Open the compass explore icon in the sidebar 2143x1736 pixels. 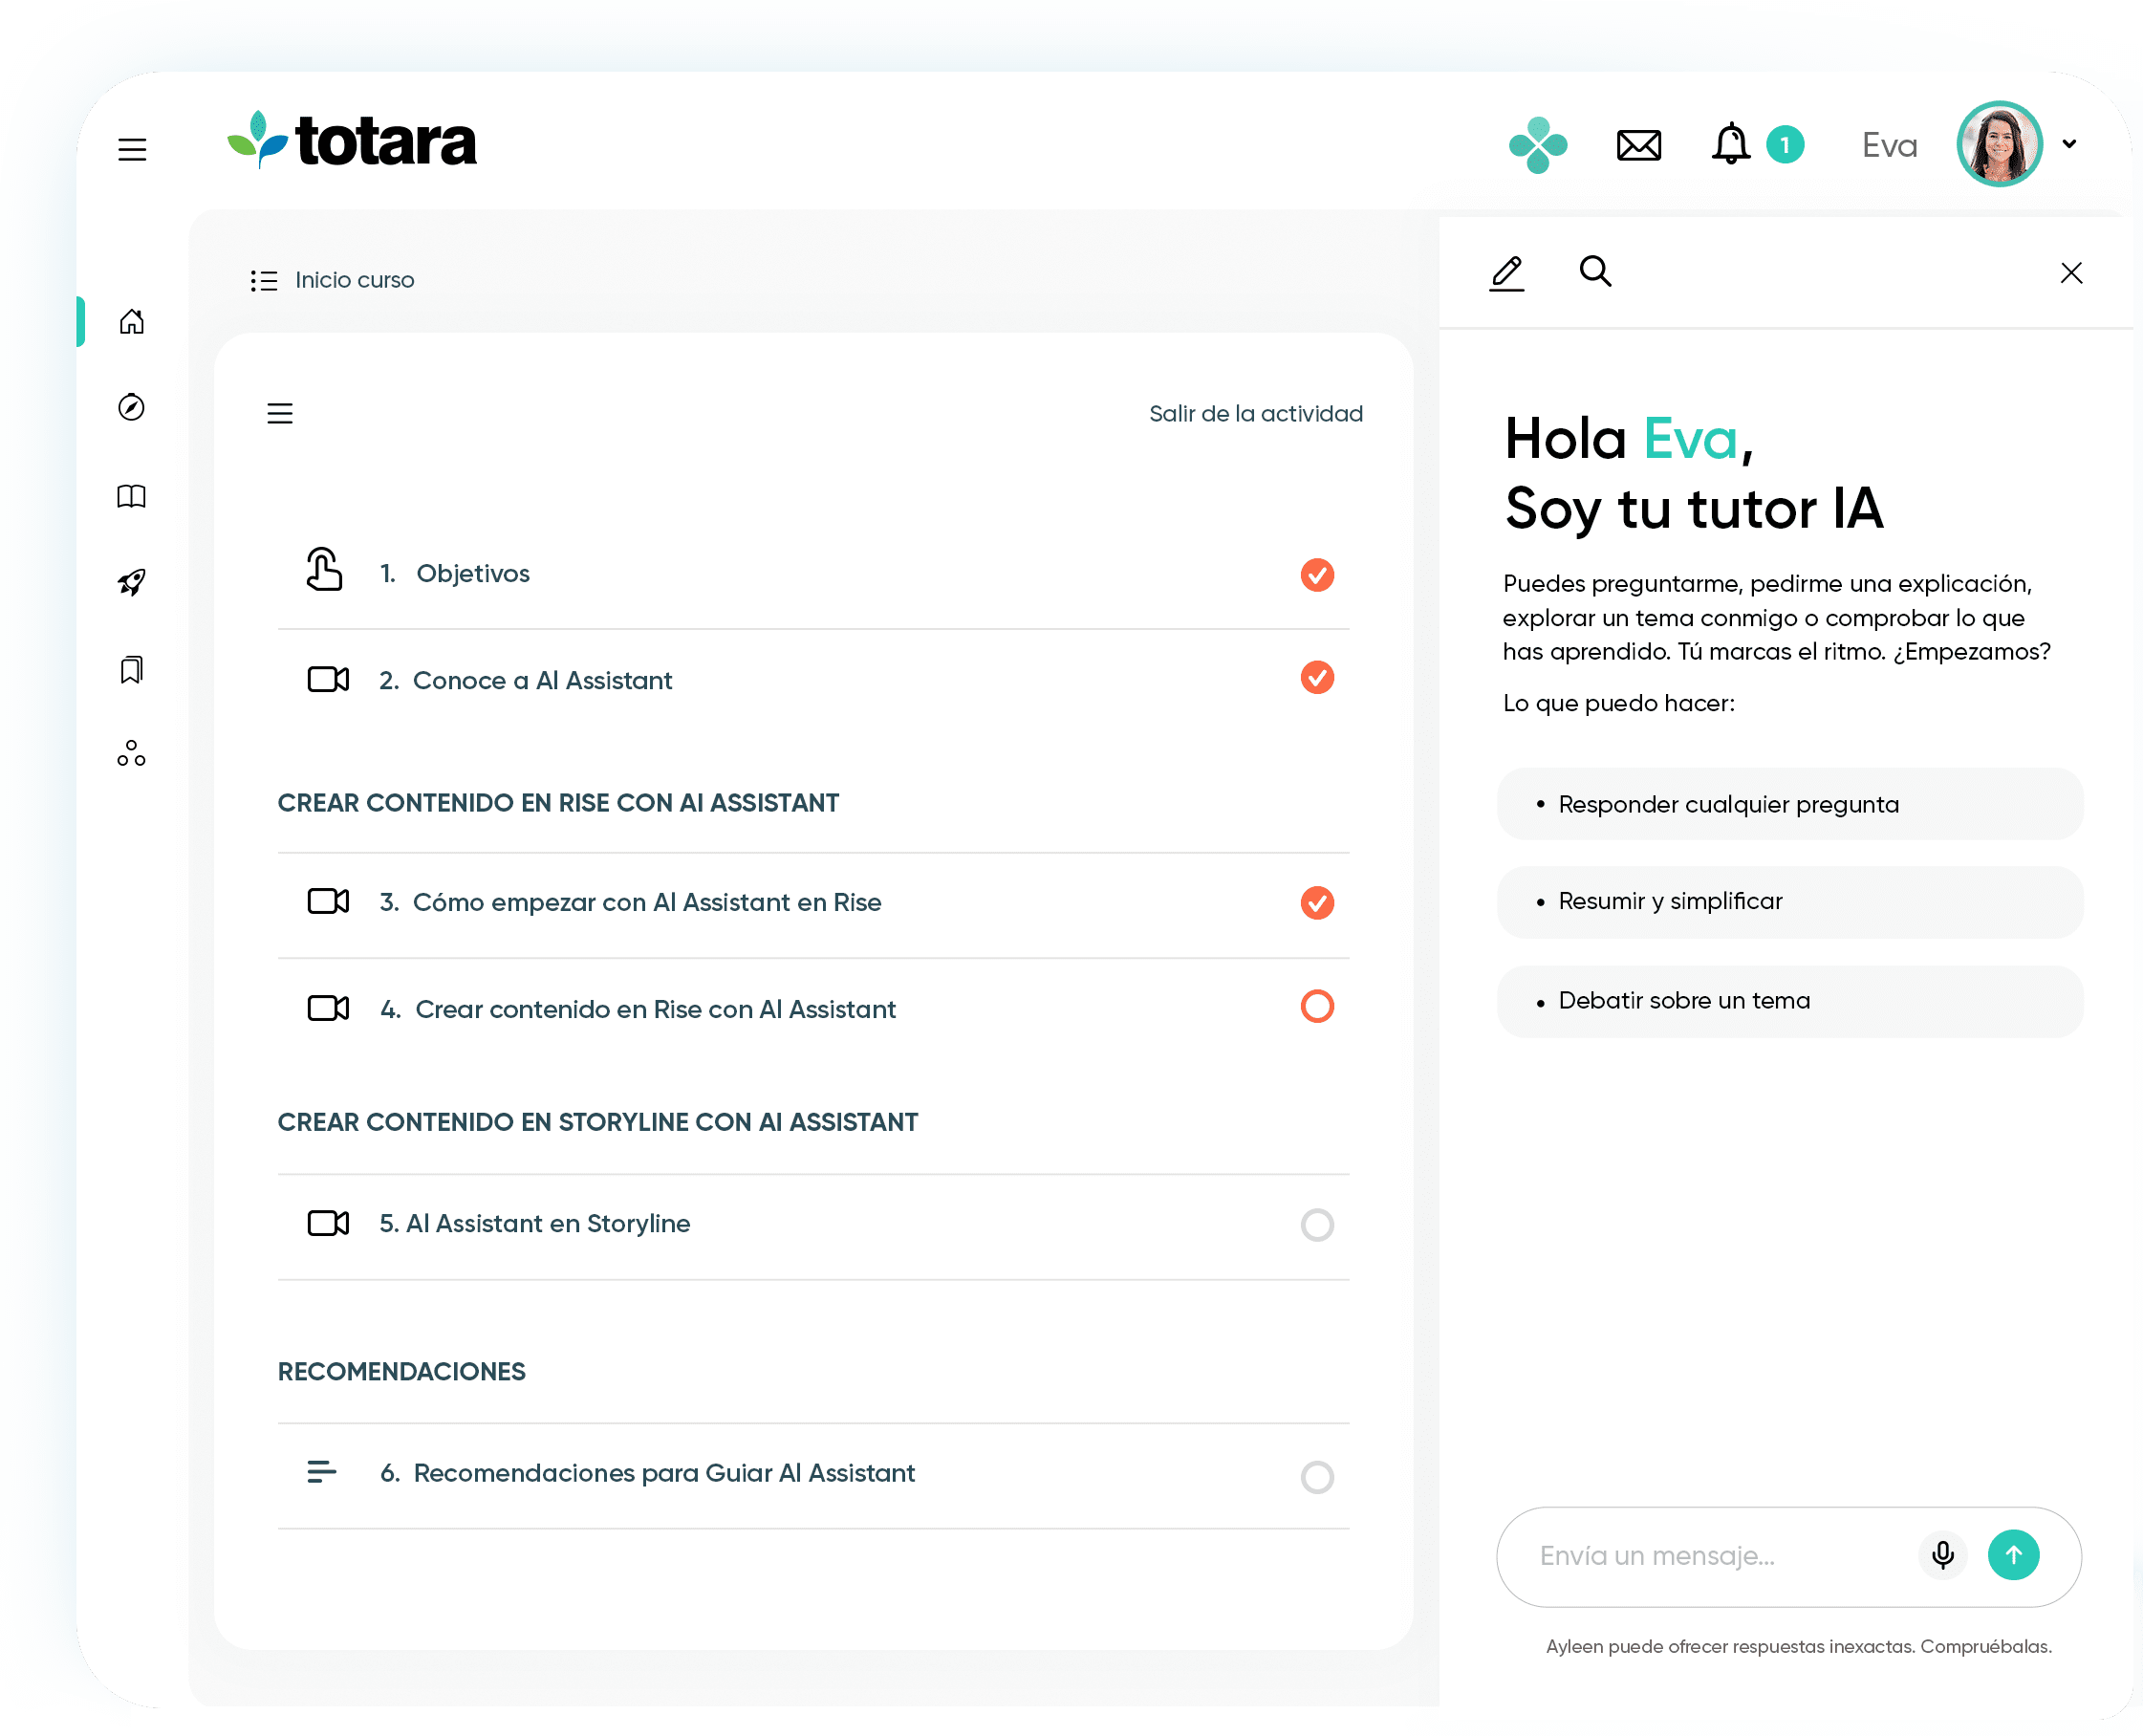pyautogui.click(x=132, y=407)
